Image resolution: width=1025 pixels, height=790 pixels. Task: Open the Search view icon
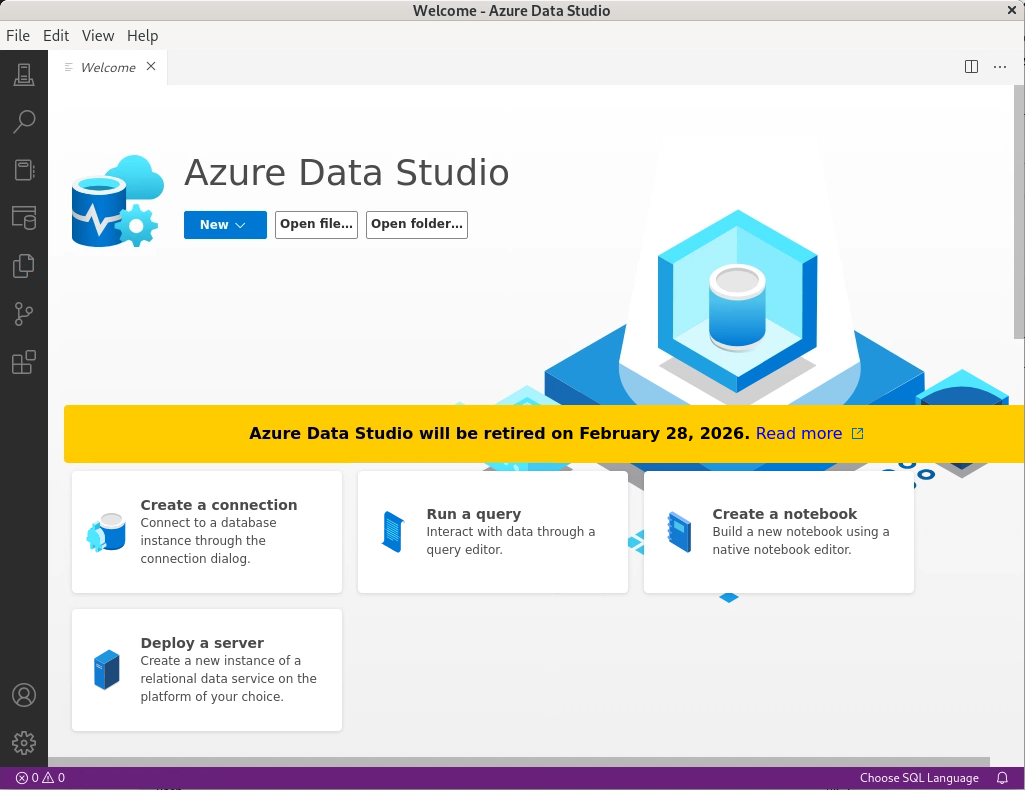24,122
